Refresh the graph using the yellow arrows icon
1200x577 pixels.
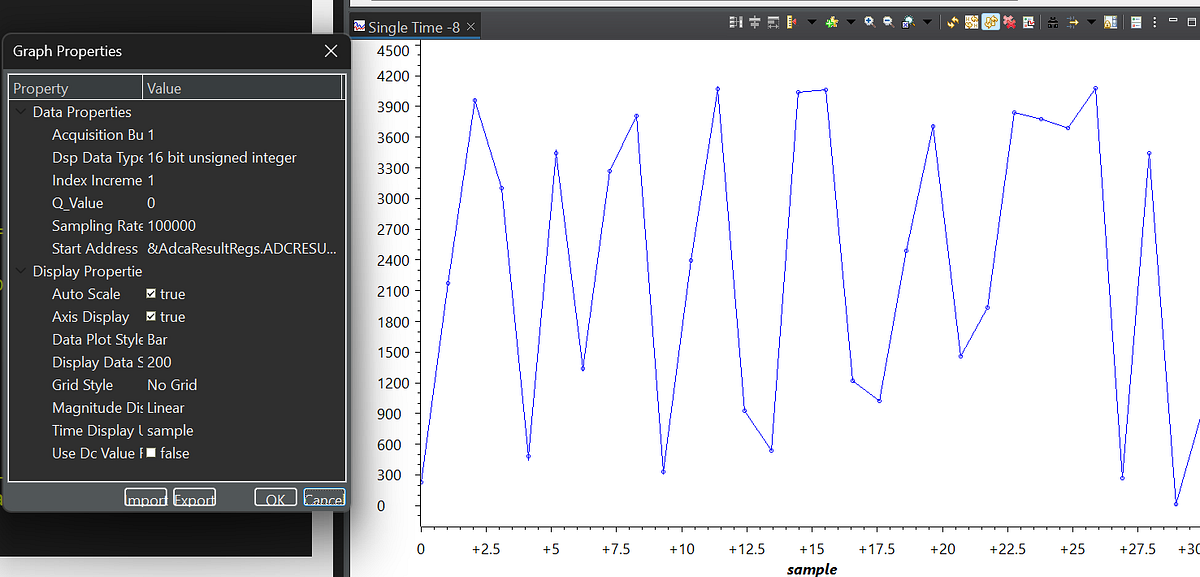point(952,22)
